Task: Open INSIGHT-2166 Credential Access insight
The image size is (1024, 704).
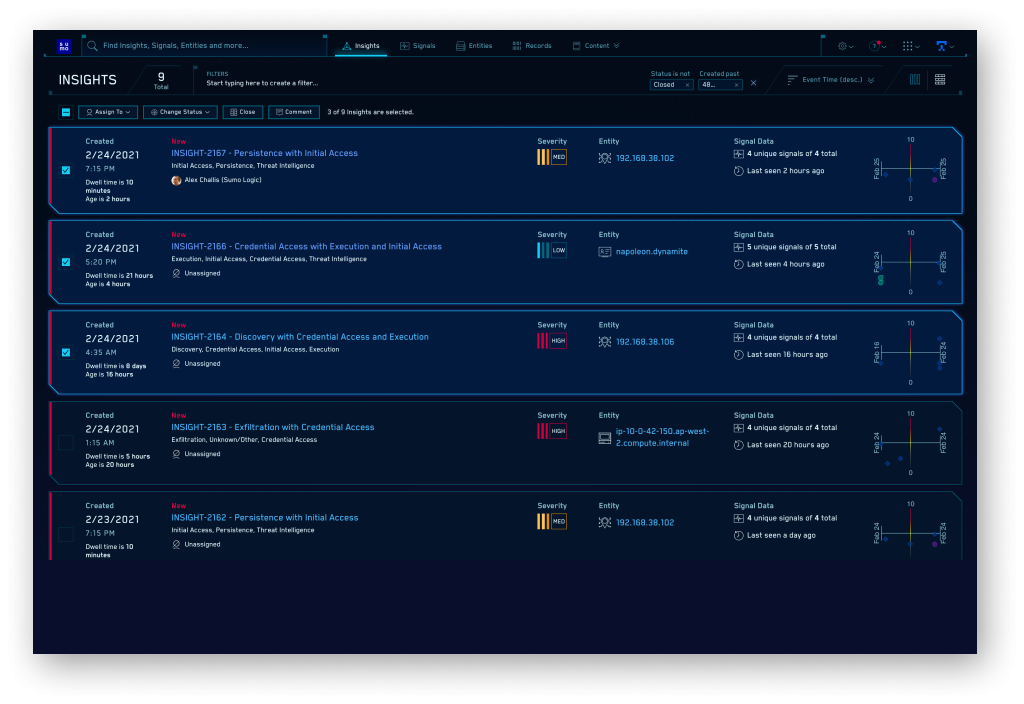Action: pos(306,247)
